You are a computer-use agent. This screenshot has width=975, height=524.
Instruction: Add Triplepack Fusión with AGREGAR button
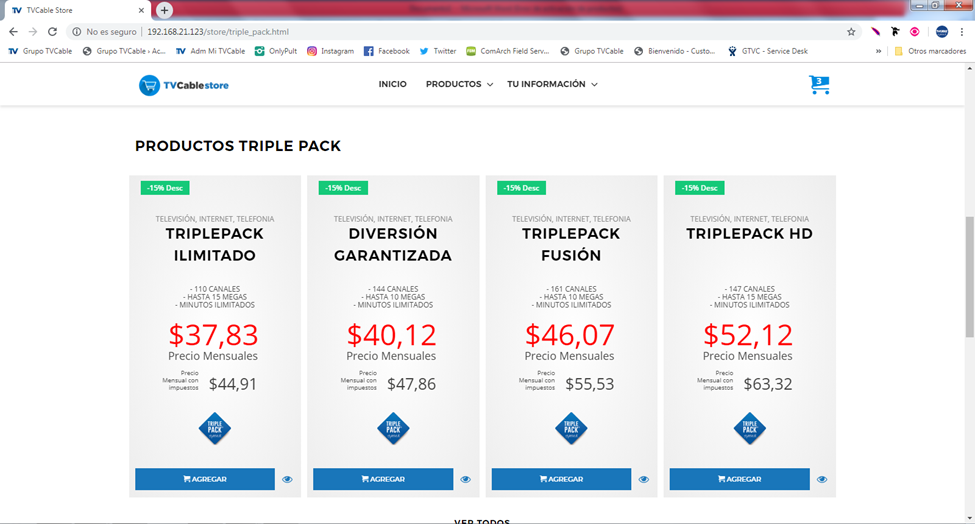(561, 479)
